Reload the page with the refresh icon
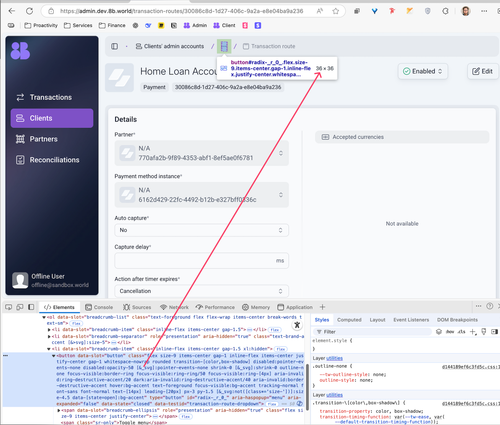Image resolution: width=500 pixels, height=425 pixels. [29, 11]
